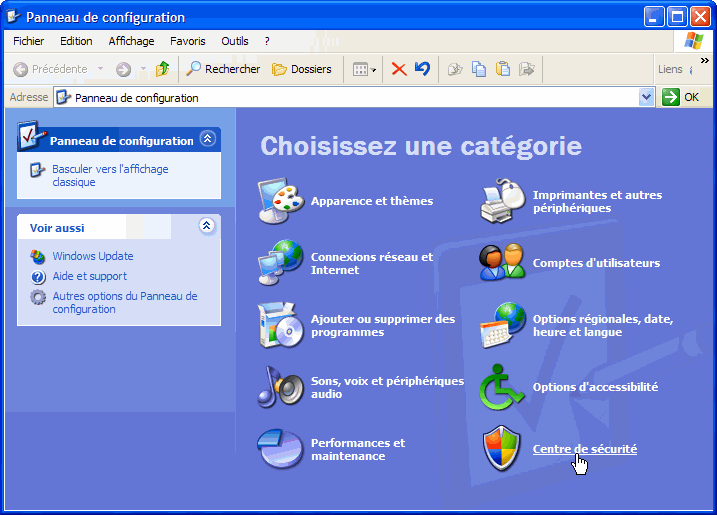This screenshot has width=717, height=515.
Task: Open the Comptes d'utilisateurs category link
Action: [596, 263]
